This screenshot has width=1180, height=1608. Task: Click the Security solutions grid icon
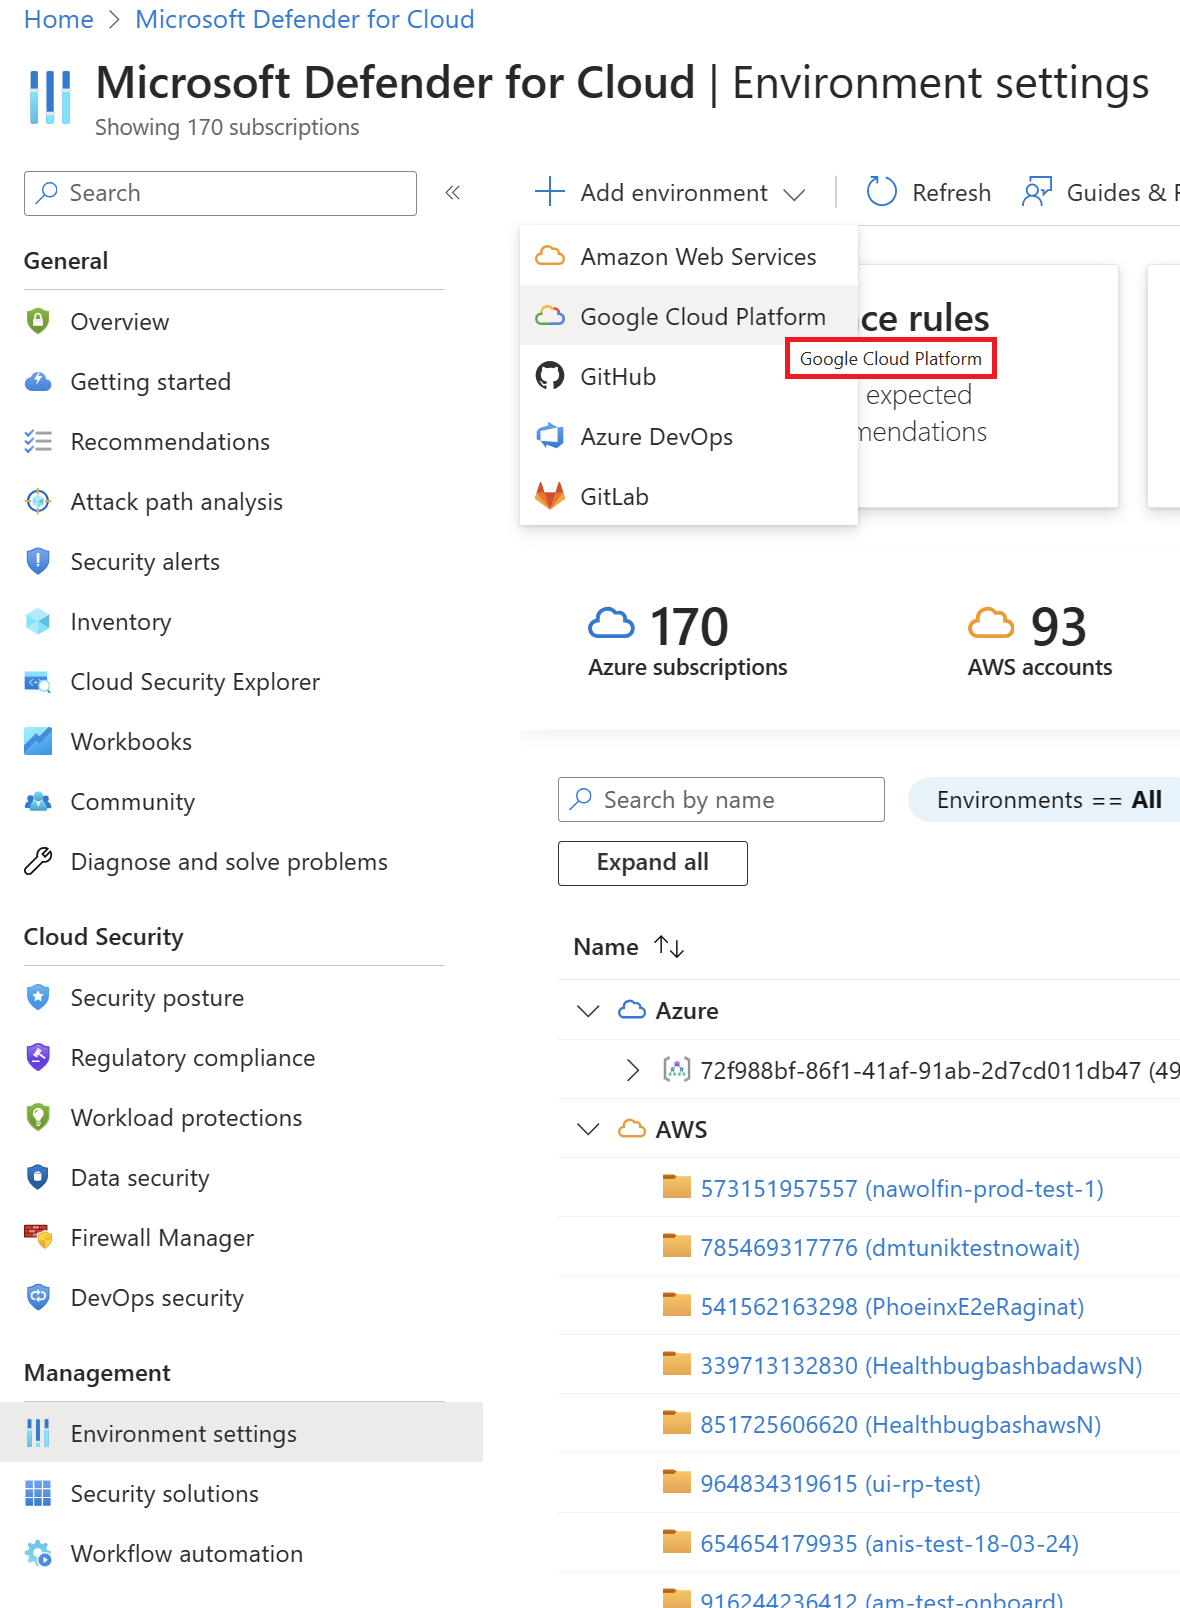tap(38, 1493)
